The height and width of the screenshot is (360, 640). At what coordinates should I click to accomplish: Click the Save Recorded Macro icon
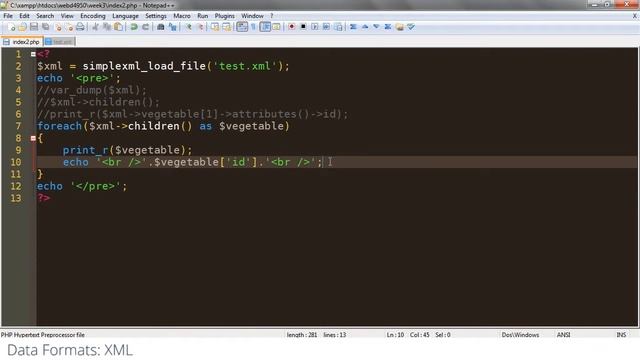point(338,27)
